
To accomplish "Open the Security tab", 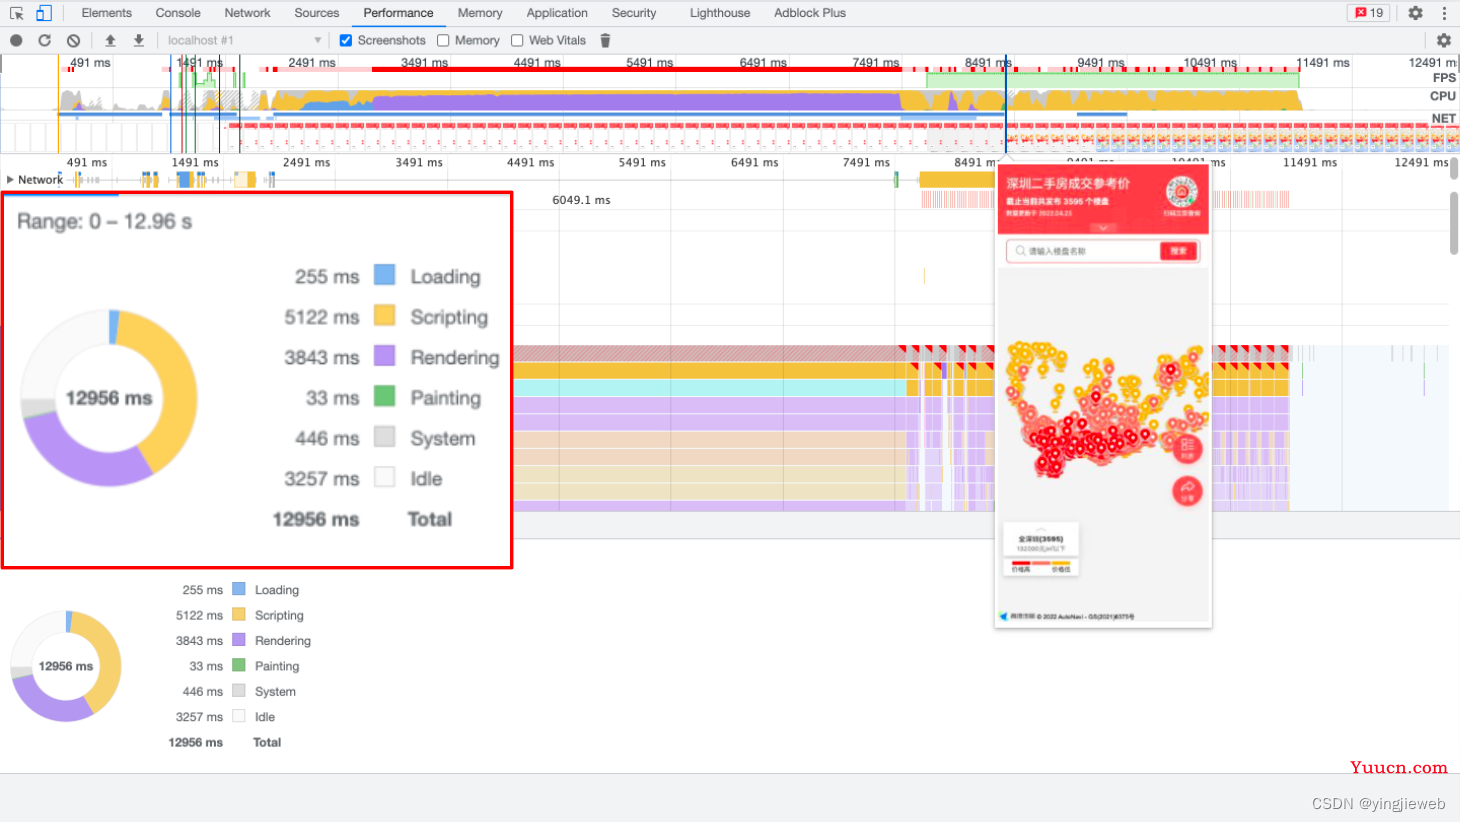I will [x=634, y=13].
